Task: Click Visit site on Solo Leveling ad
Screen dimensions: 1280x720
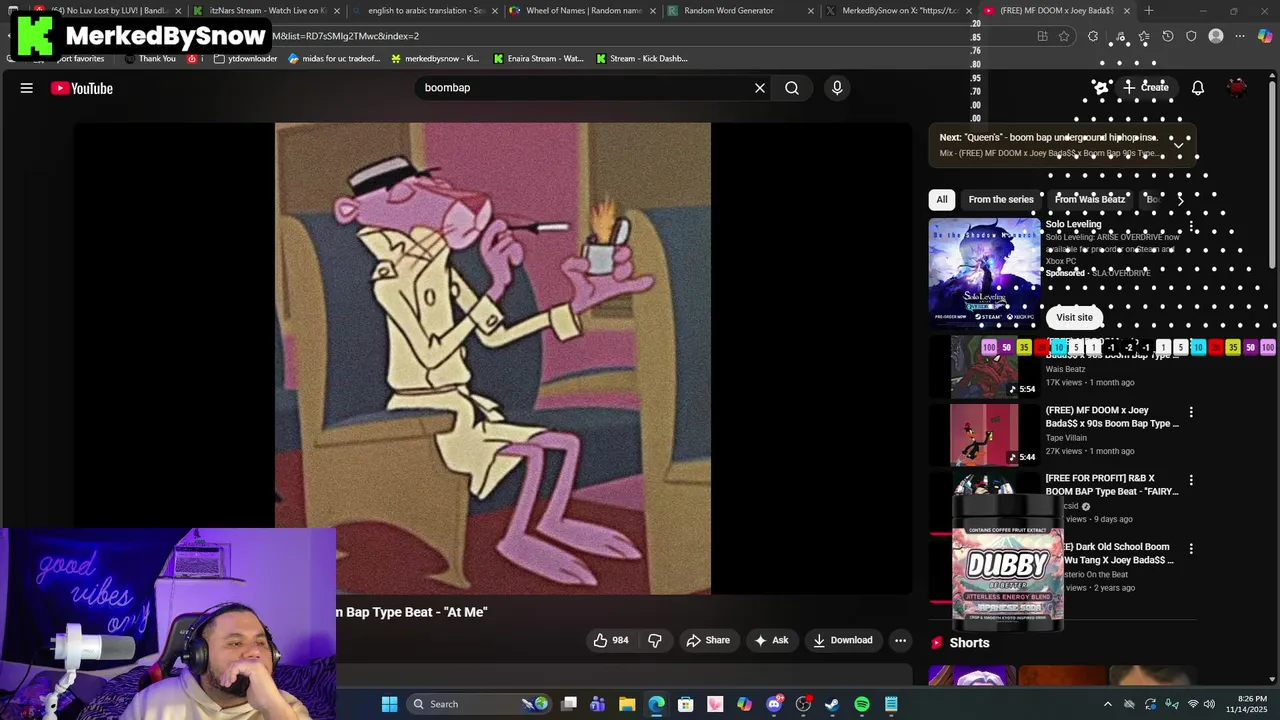Action: (x=1074, y=317)
